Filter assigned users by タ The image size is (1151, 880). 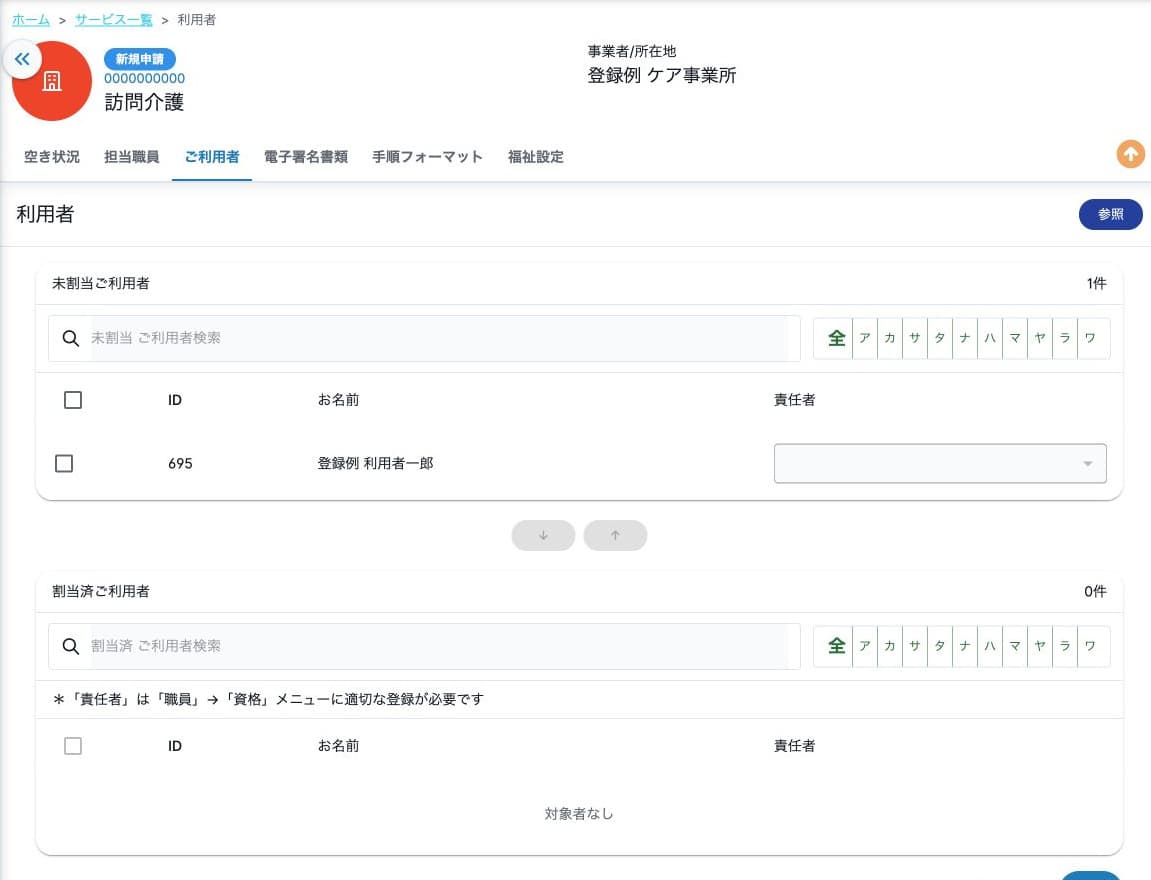pyautogui.click(x=940, y=646)
